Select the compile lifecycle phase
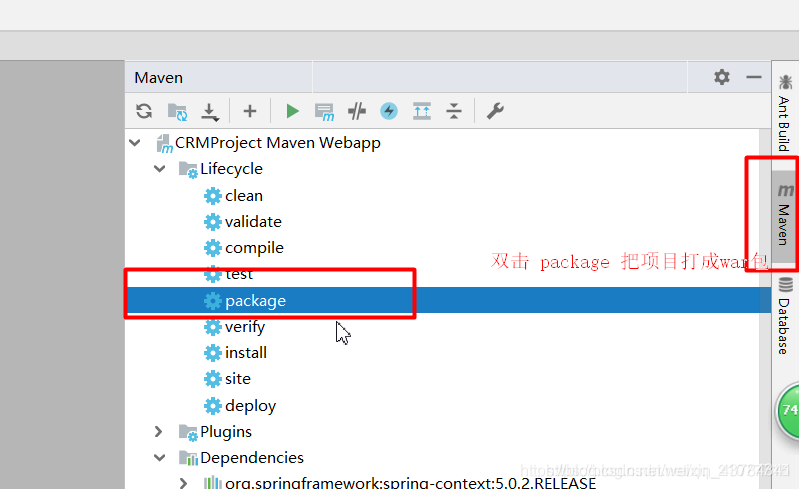The image size is (799, 489). pyautogui.click(x=254, y=248)
